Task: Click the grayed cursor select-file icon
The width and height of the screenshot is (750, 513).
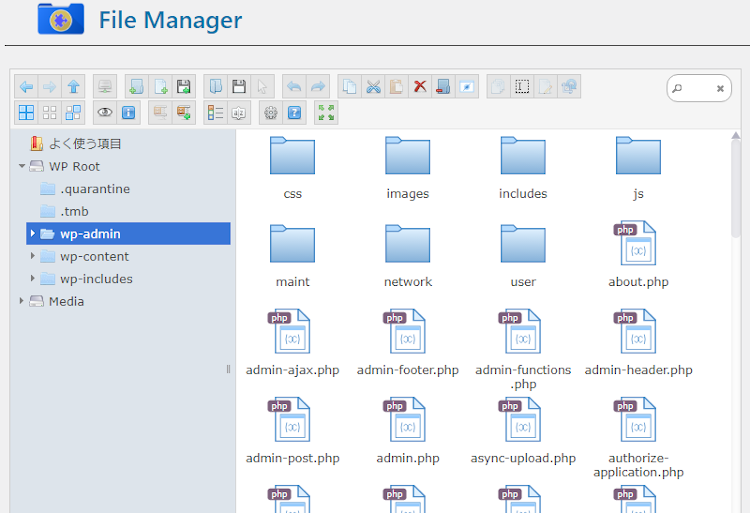Action: (262, 87)
